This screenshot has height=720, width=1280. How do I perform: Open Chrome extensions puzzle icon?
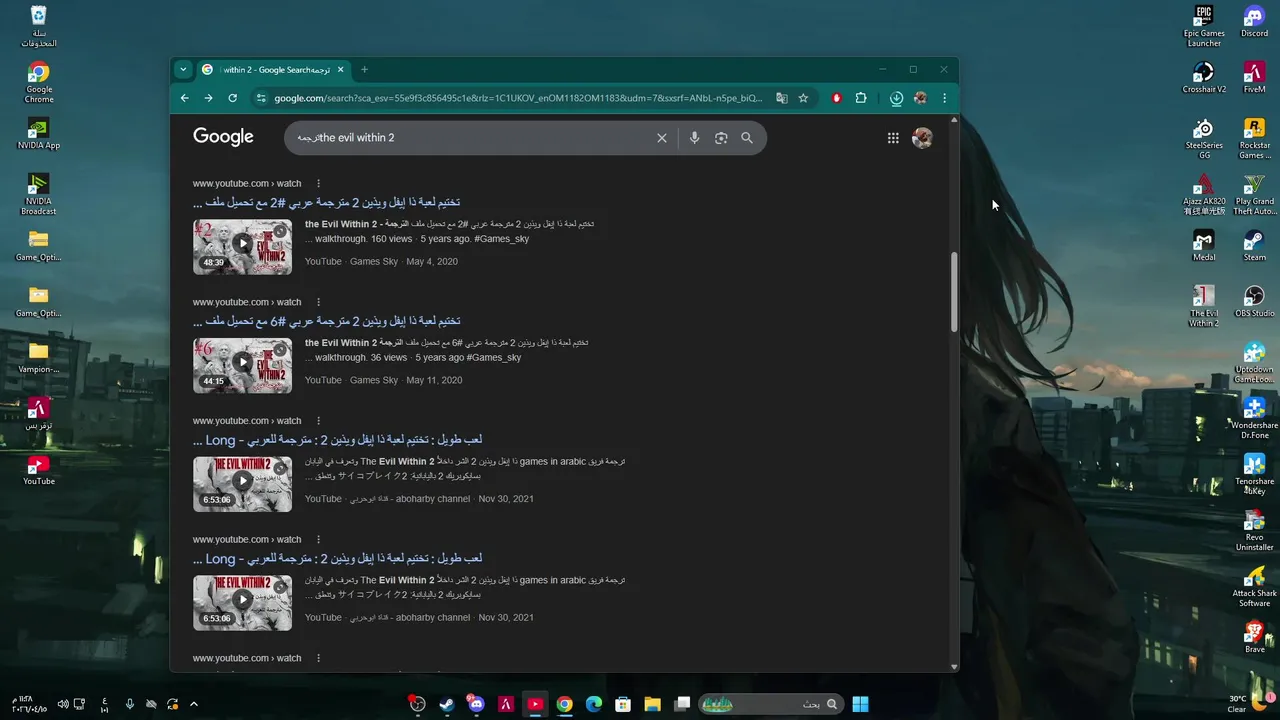click(860, 98)
